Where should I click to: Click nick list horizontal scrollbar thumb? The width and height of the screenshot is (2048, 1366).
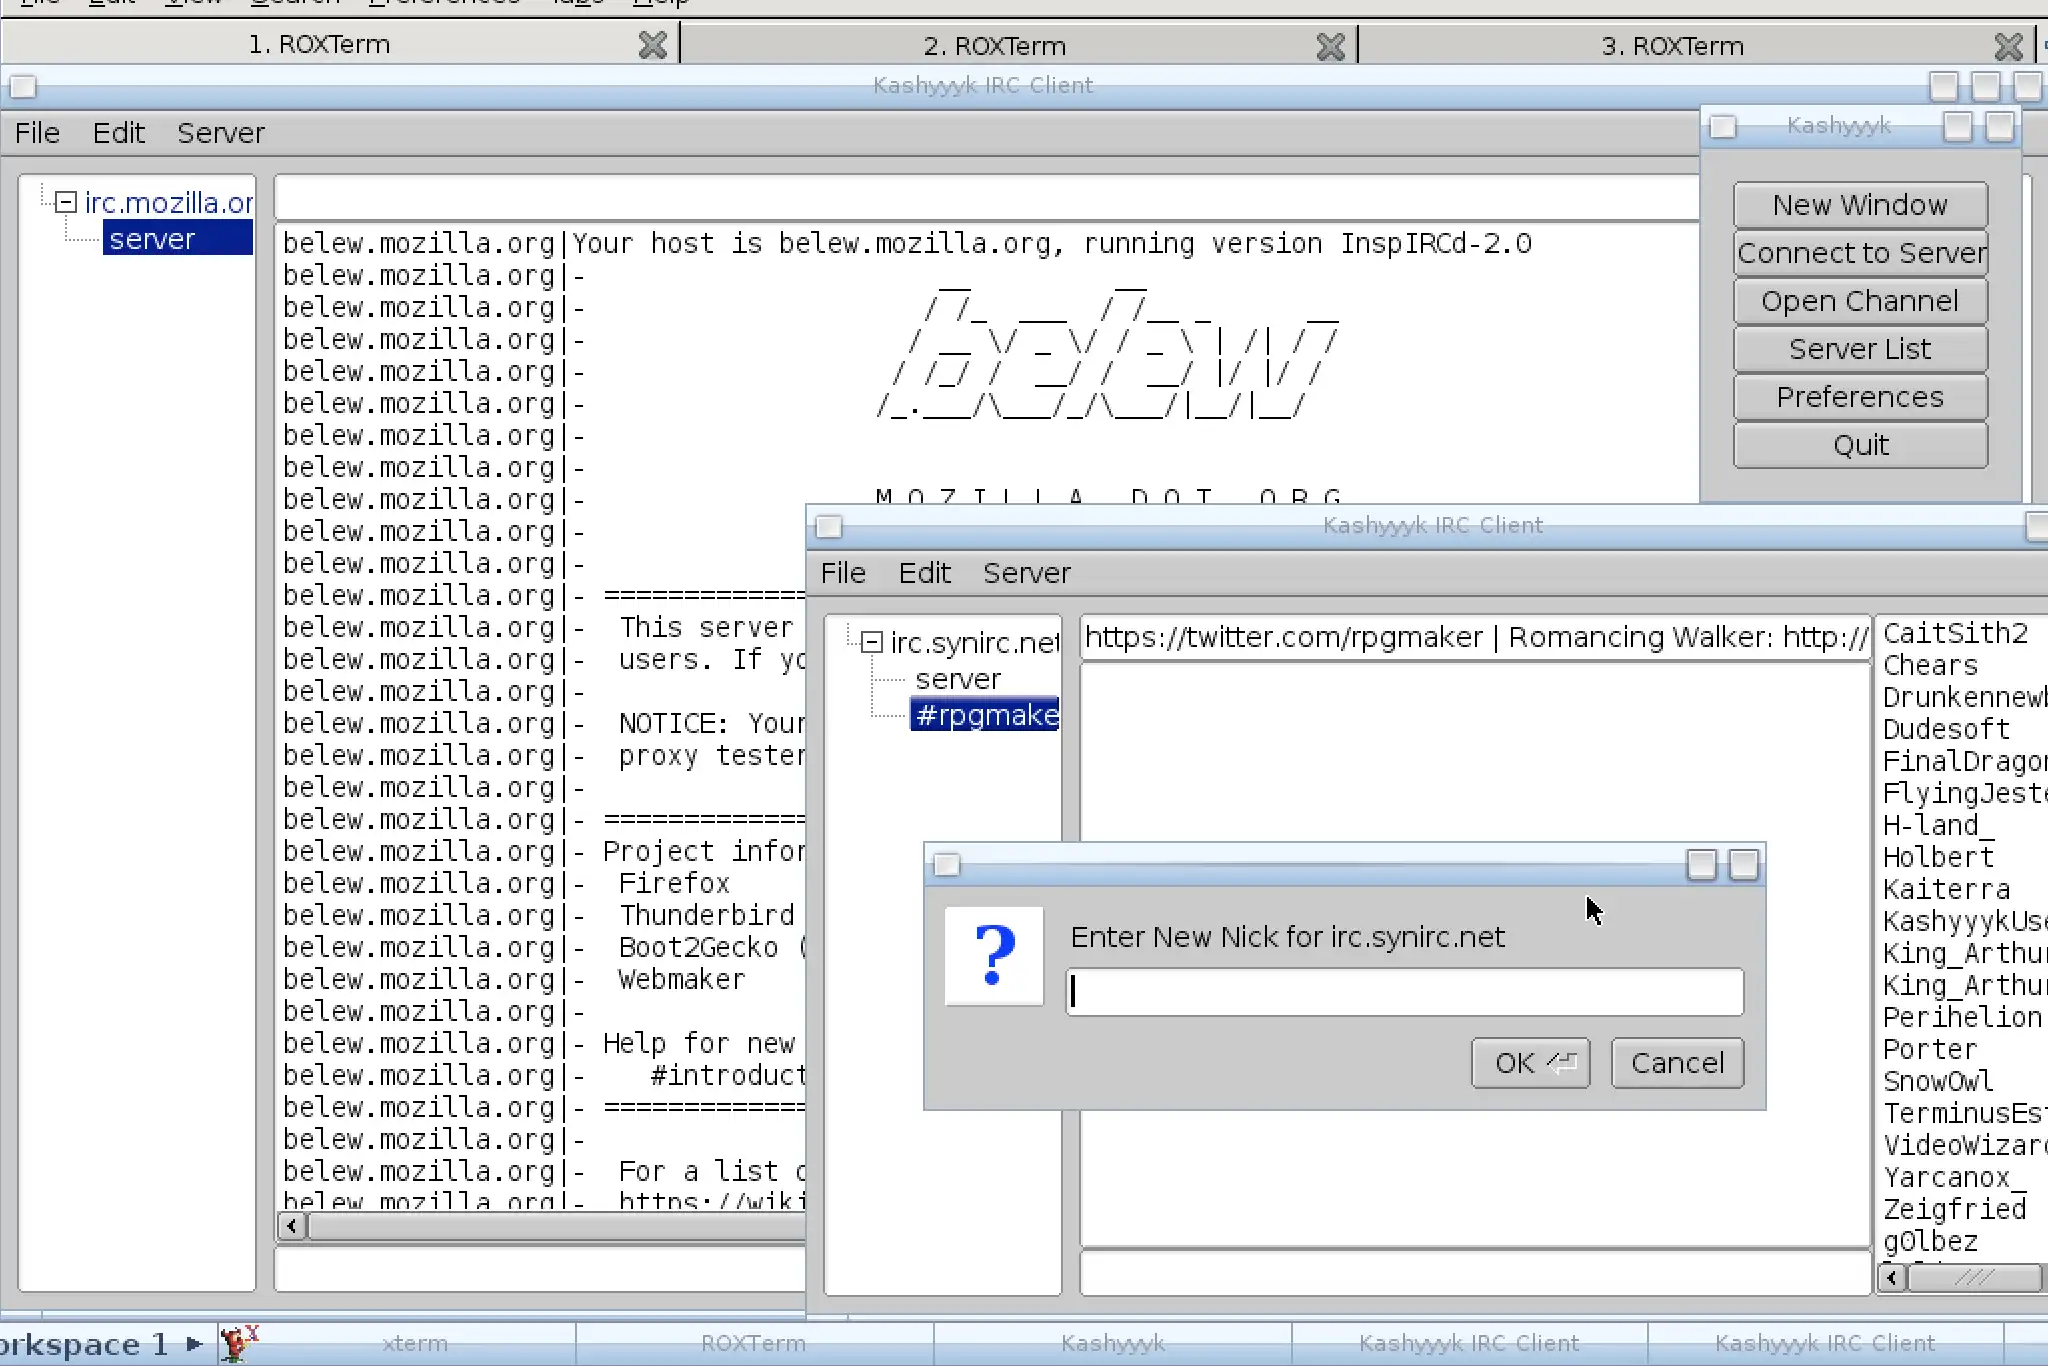click(x=1974, y=1277)
